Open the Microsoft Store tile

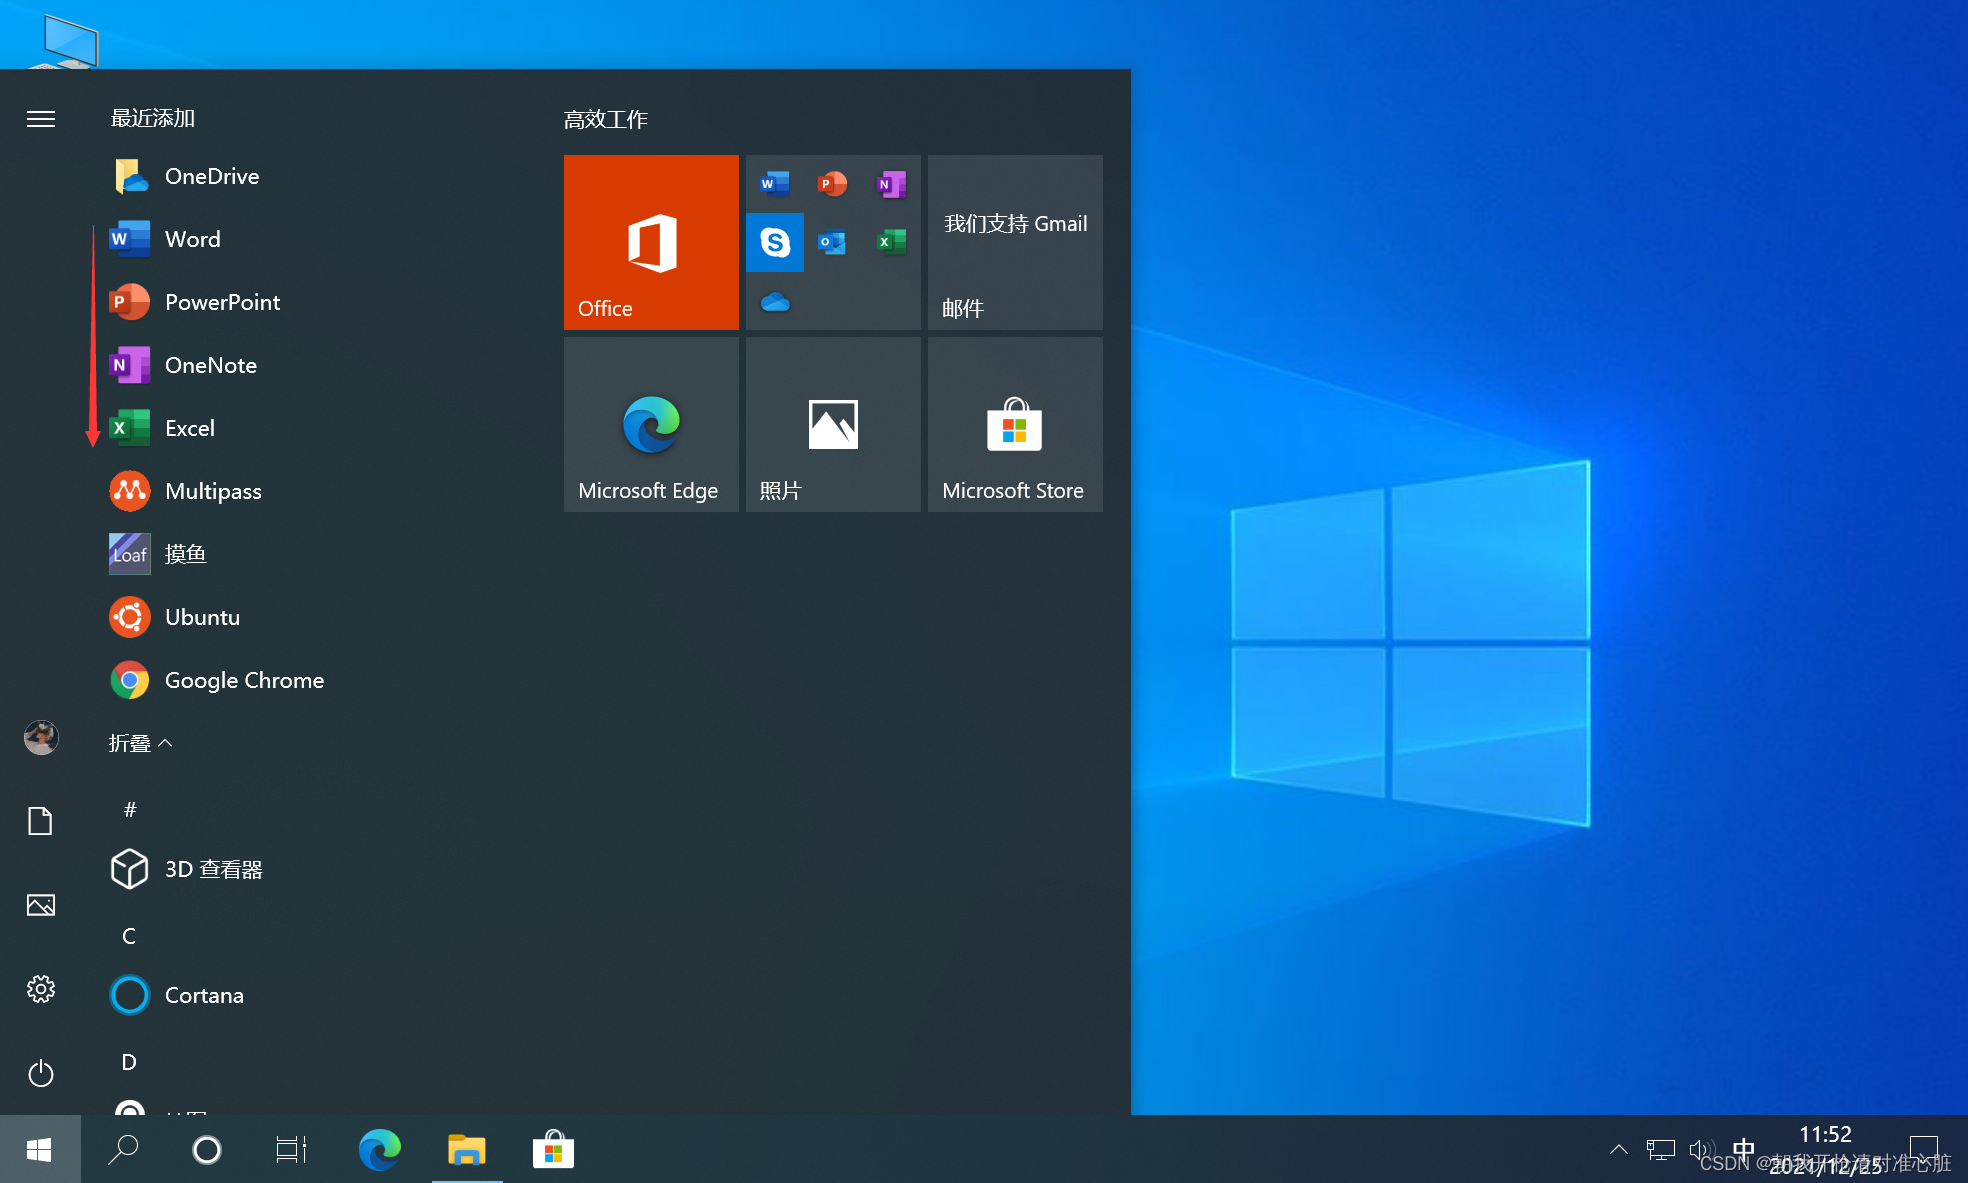(x=1015, y=424)
